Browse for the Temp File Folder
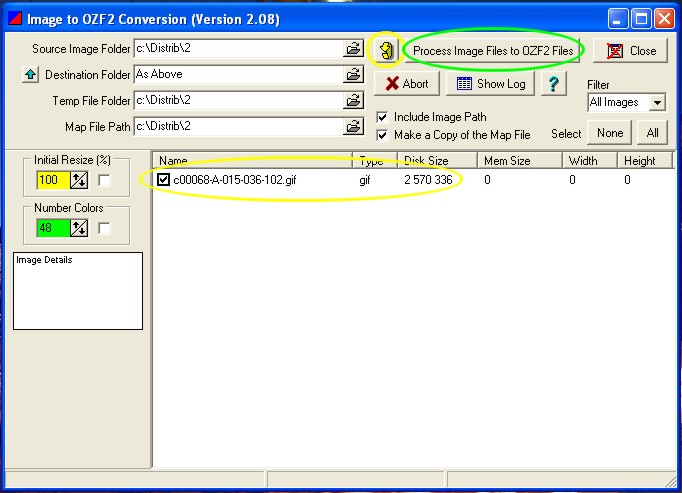 [353, 101]
